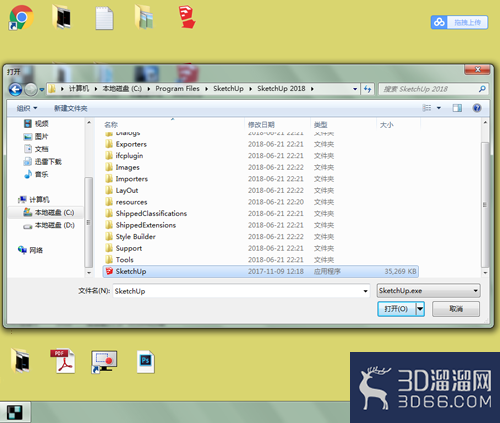Select 图片 in the navigation pane

pyautogui.click(x=36, y=136)
